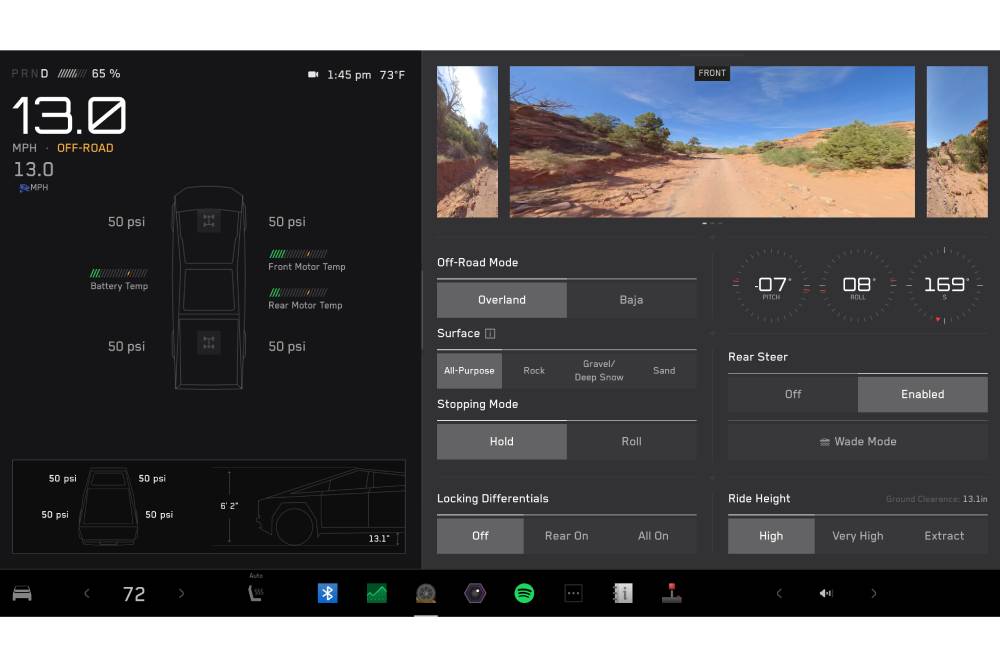
Task: Click the Surface info icon
Action: (490, 333)
